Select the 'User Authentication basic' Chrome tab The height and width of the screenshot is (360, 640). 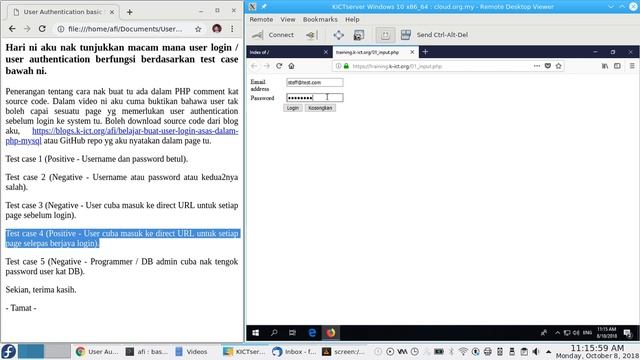pos(62,12)
